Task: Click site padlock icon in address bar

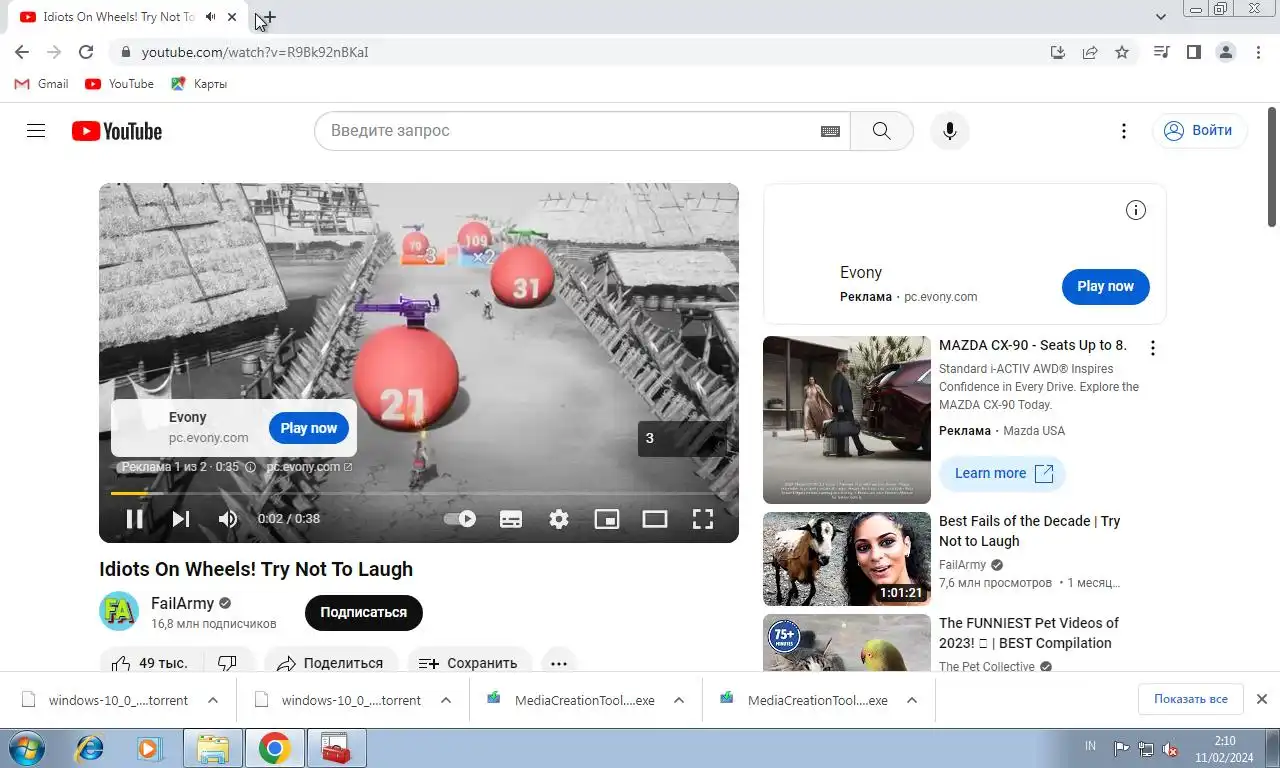Action: pyautogui.click(x=125, y=52)
